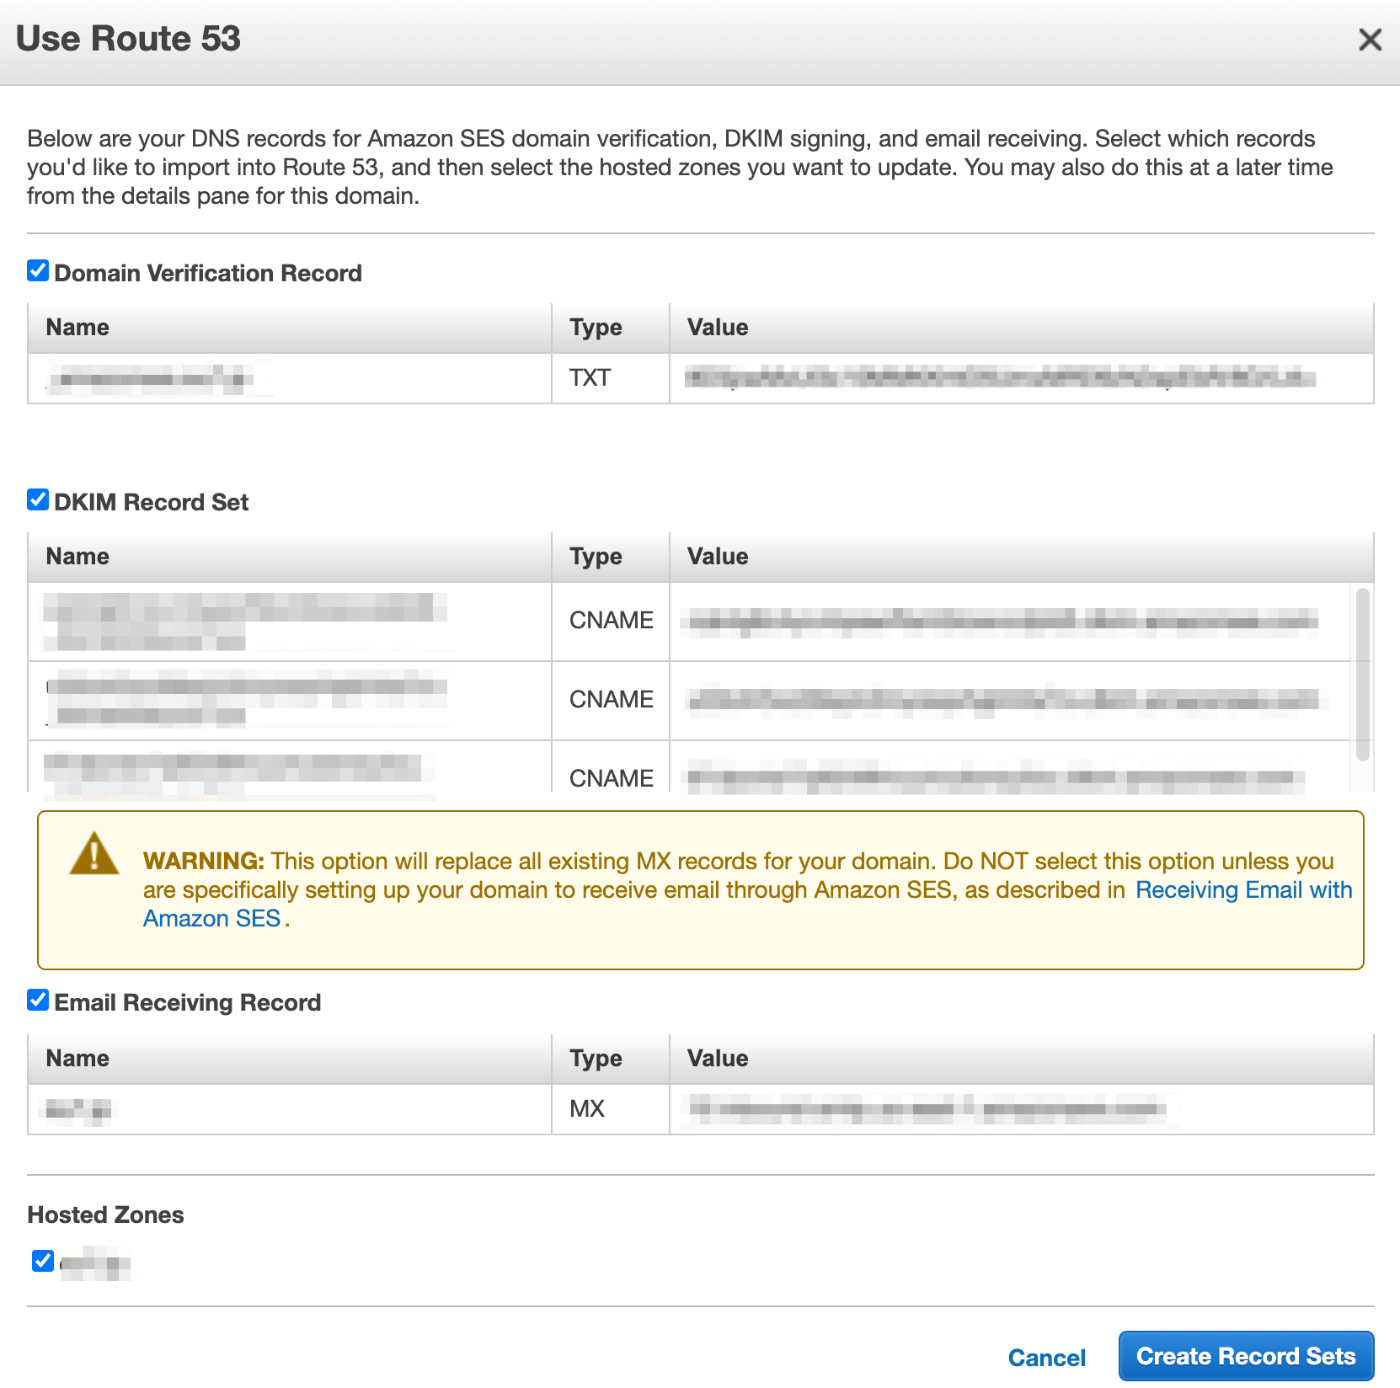Viewport: 1400px width, 1388px height.
Task: Uncheck the Domain Verification Record checkbox
Action: pos(38,271)
